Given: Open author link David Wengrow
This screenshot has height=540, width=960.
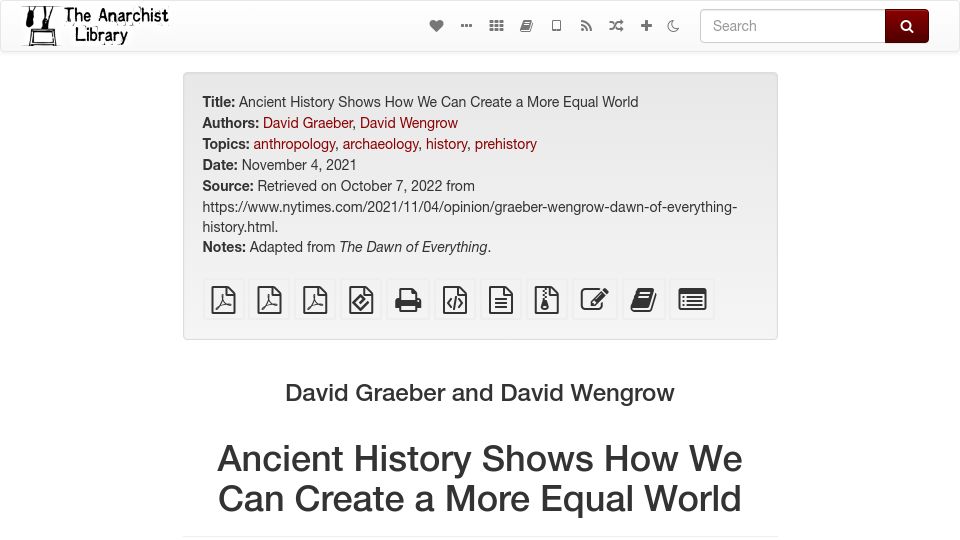Looking at the screenshot, I should [x=409, y=123].
